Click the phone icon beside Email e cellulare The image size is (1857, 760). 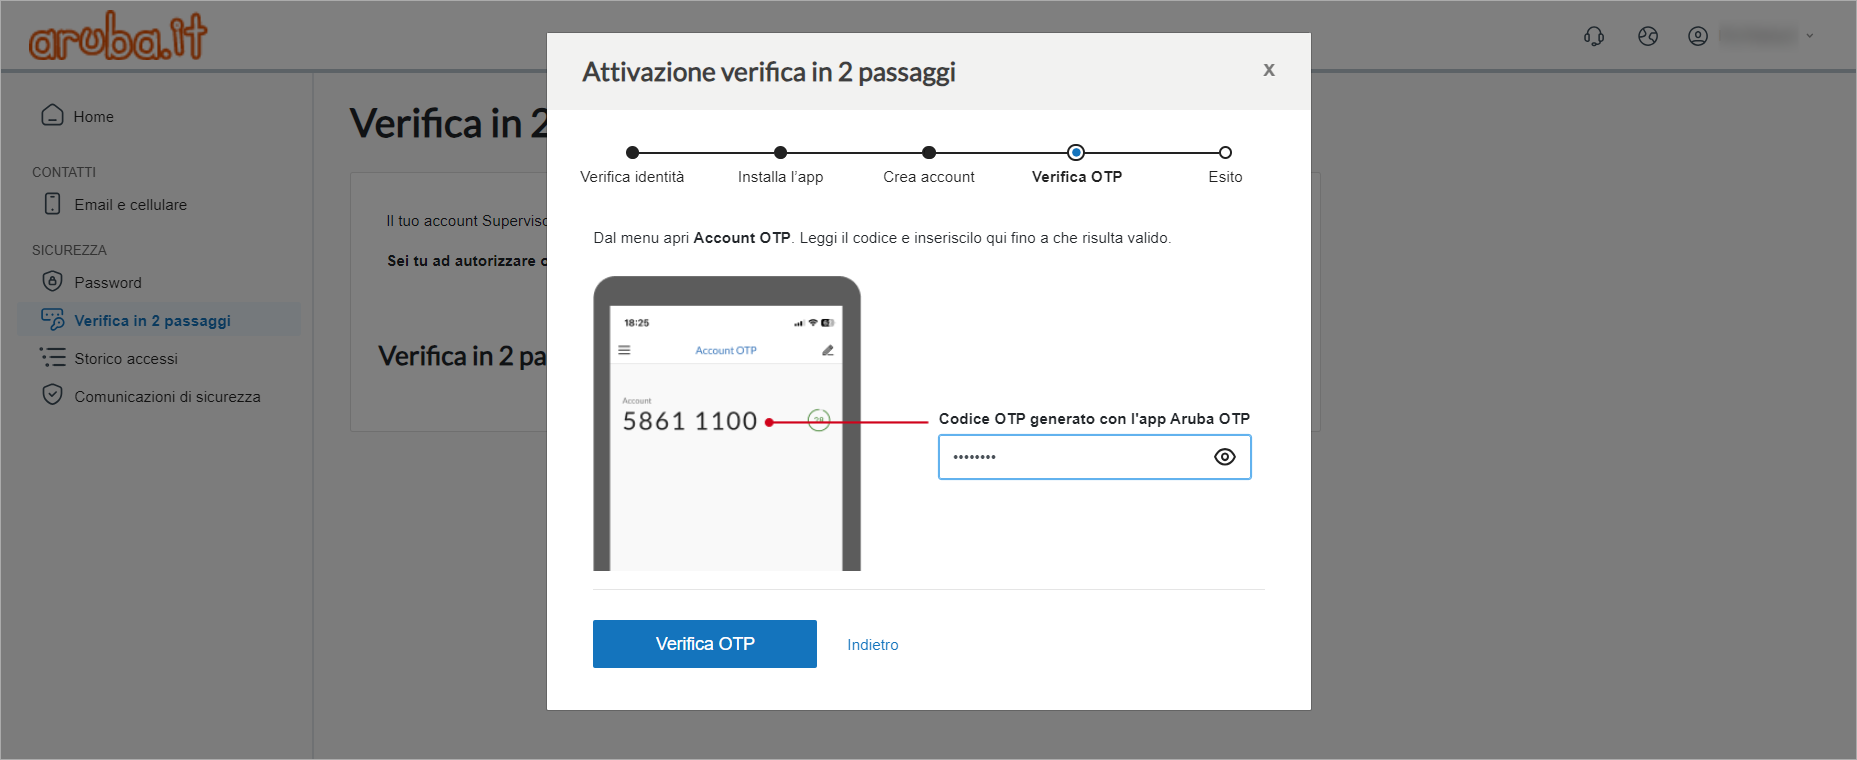[53, 204]
